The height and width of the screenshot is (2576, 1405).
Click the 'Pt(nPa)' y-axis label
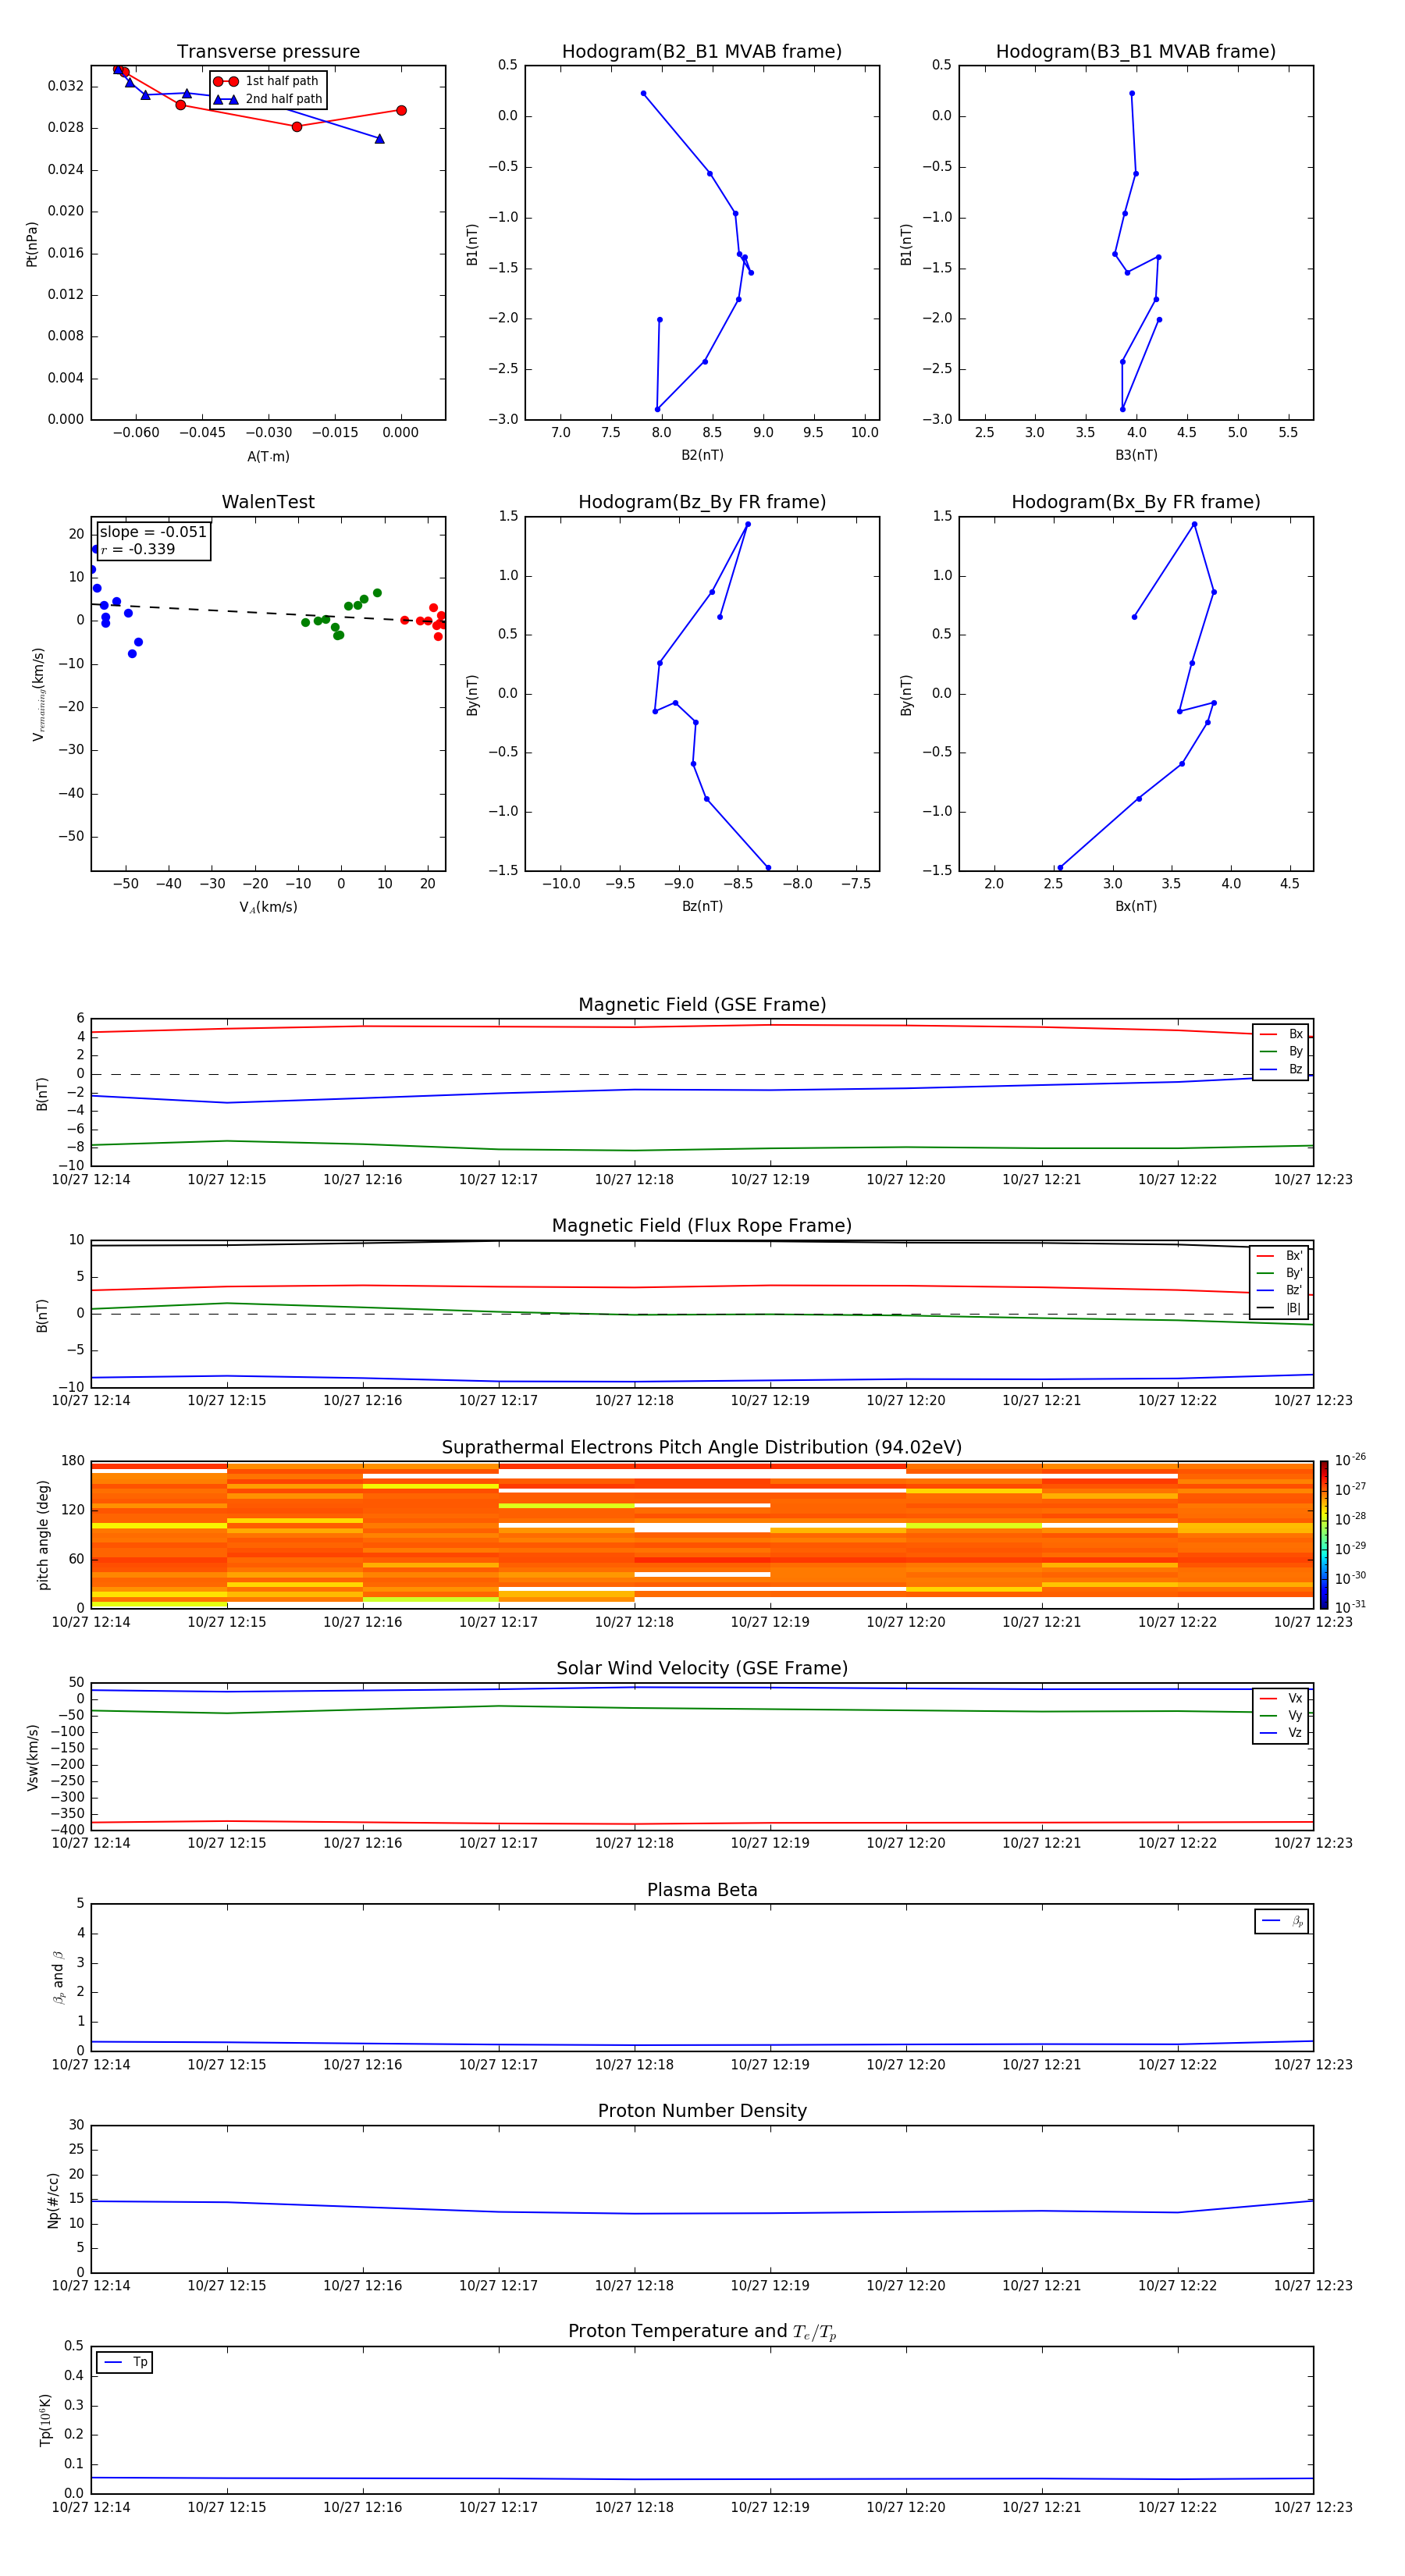pyautogui.click(x=32, y=244)
